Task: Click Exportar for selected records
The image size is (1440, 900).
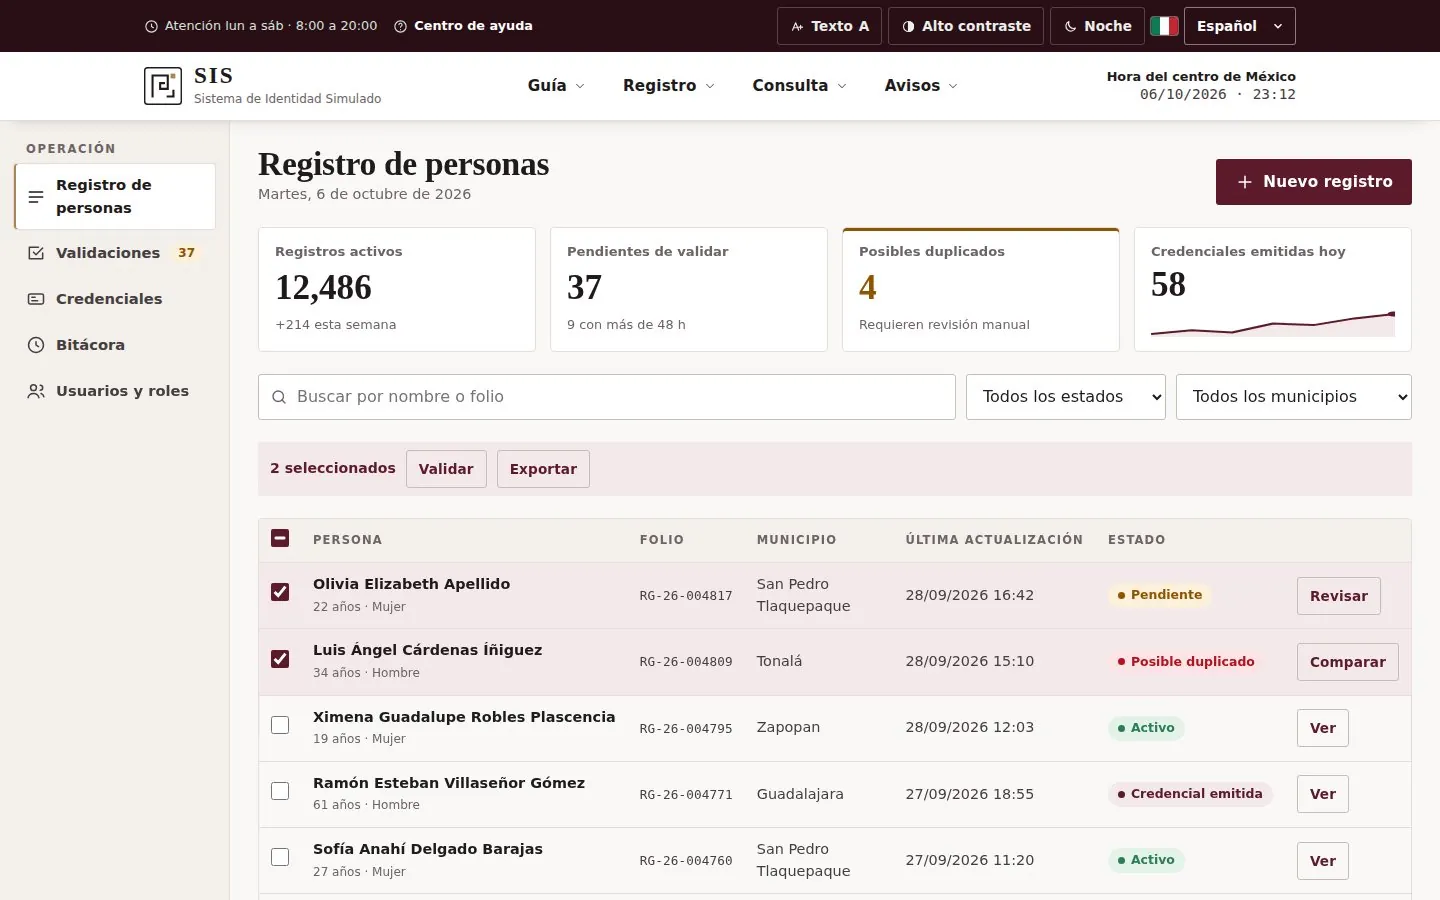Action: [x=543, y=469]
